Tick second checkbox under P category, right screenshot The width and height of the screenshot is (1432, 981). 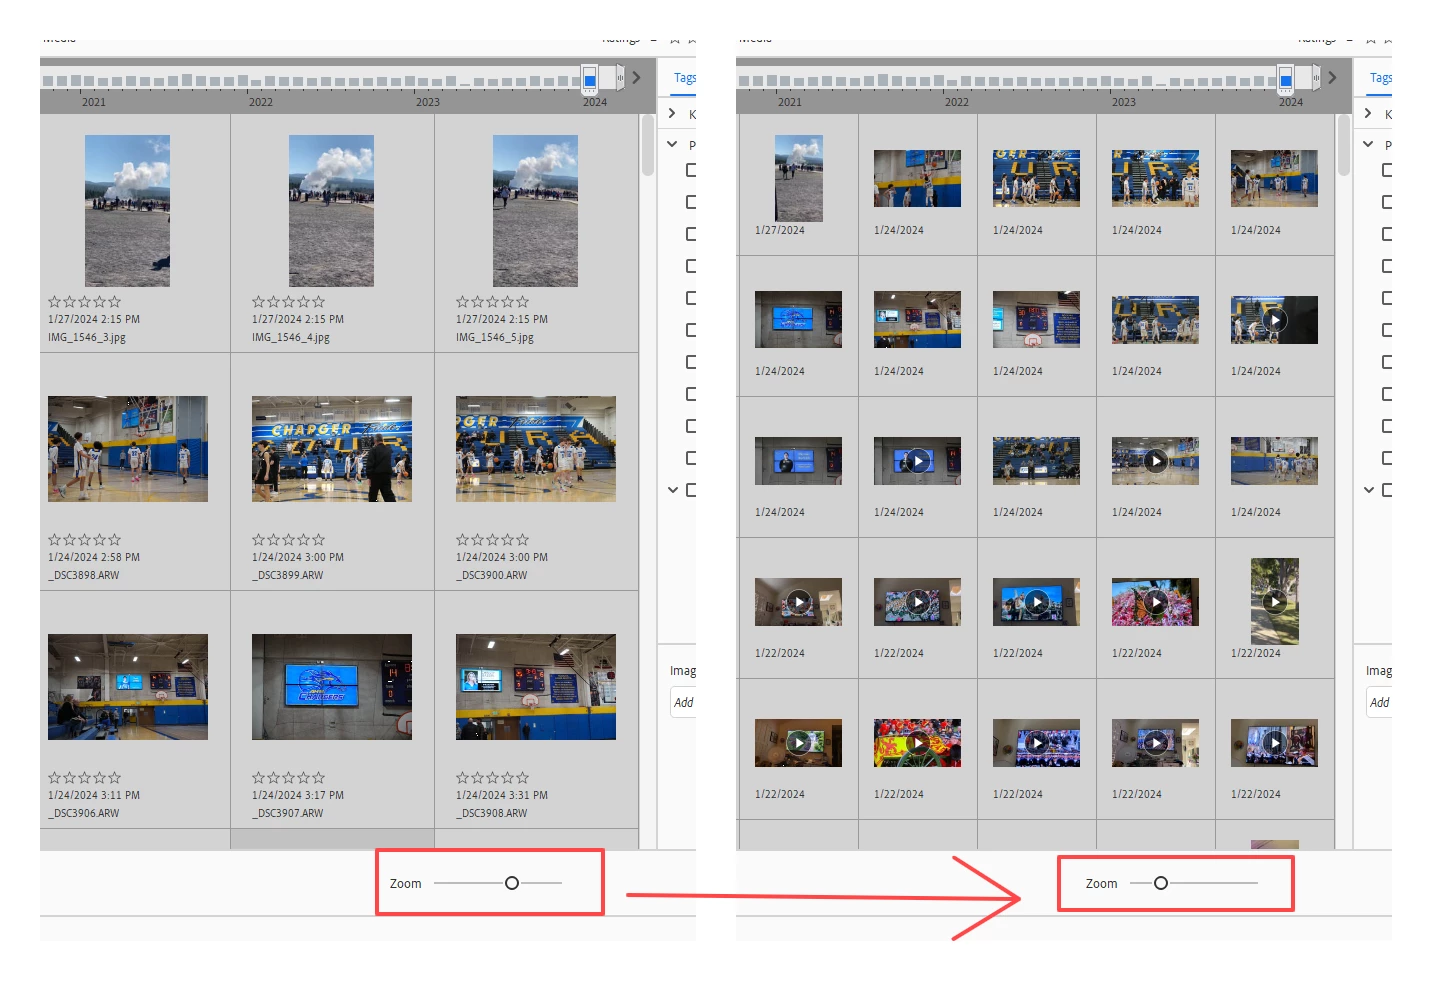1387,202
